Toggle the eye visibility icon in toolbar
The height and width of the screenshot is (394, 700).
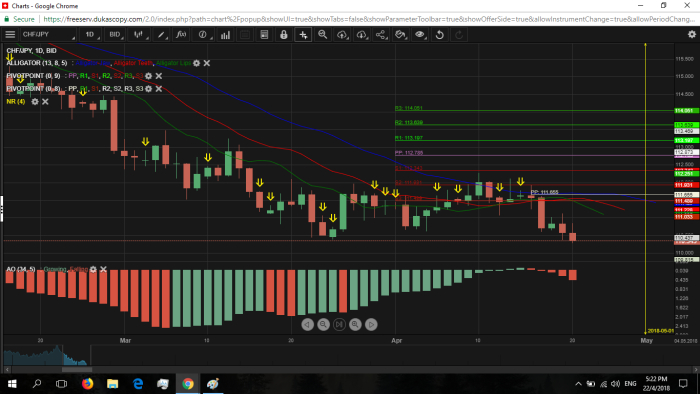(420, 34)
